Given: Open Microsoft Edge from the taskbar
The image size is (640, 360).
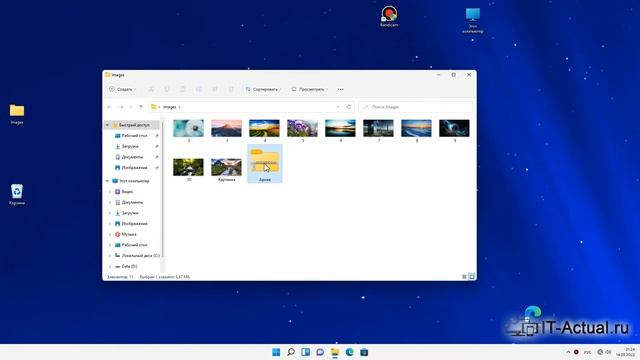Looking at the screenshot, I should pyautogui.click(x=349, y=352).
